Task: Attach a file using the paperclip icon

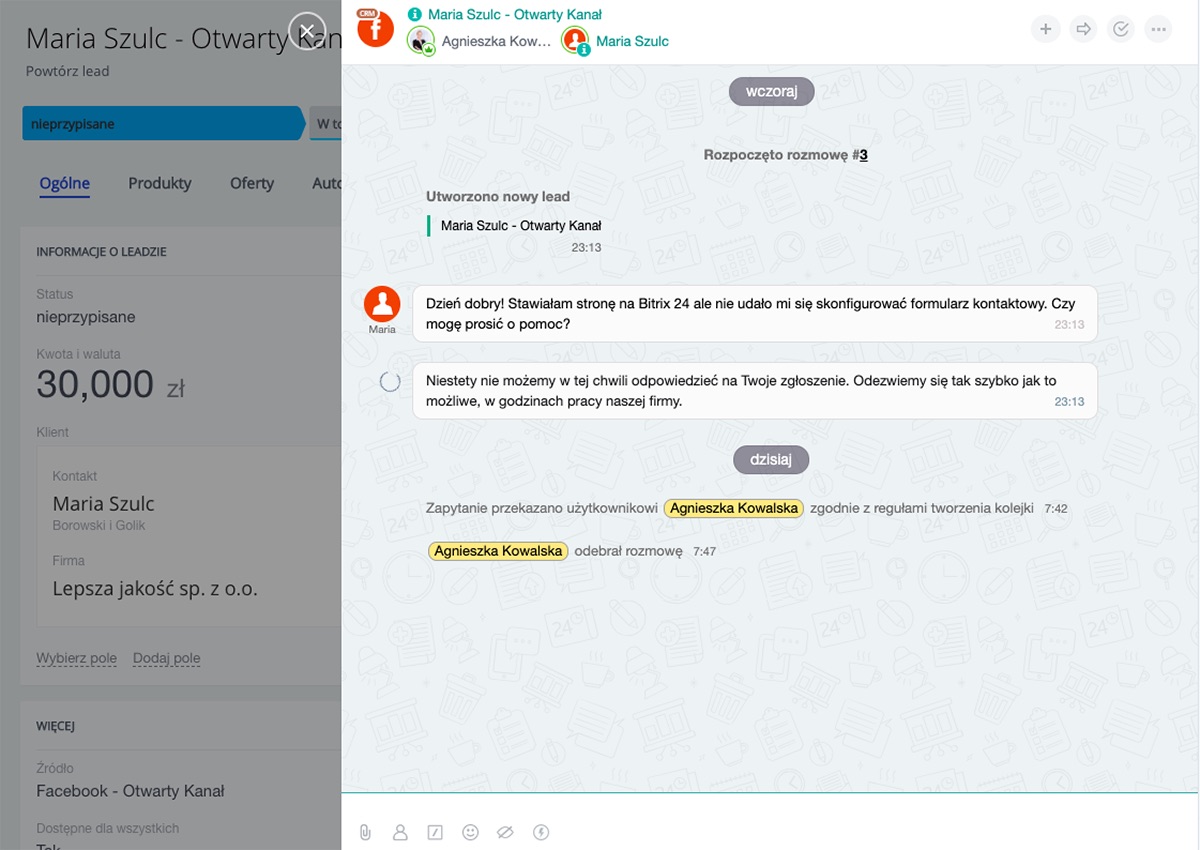Action: coord(365,831)
